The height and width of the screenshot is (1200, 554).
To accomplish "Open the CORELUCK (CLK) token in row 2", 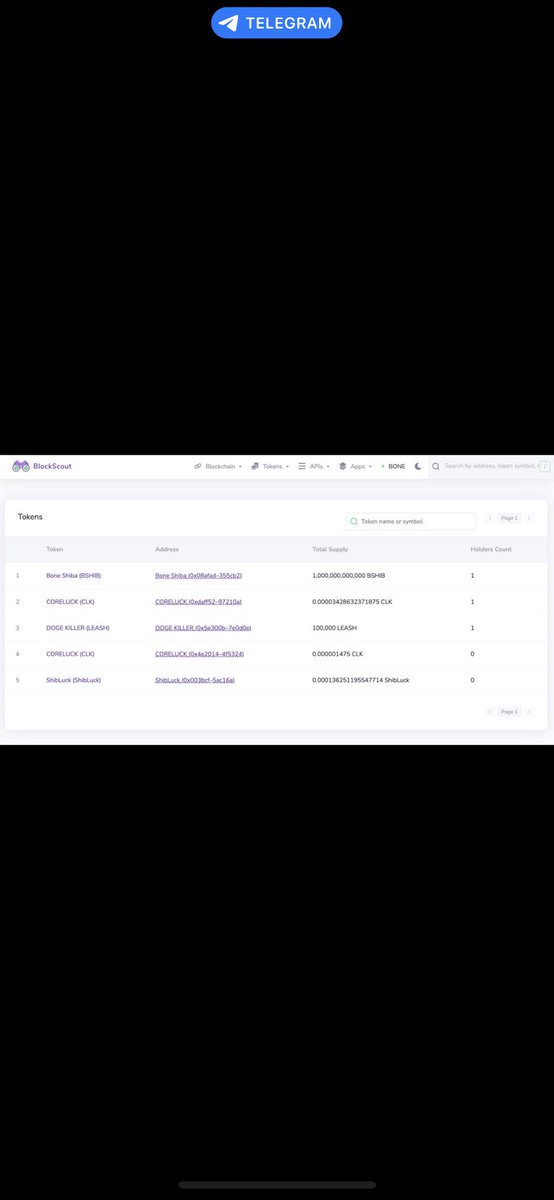I will 70,602.
